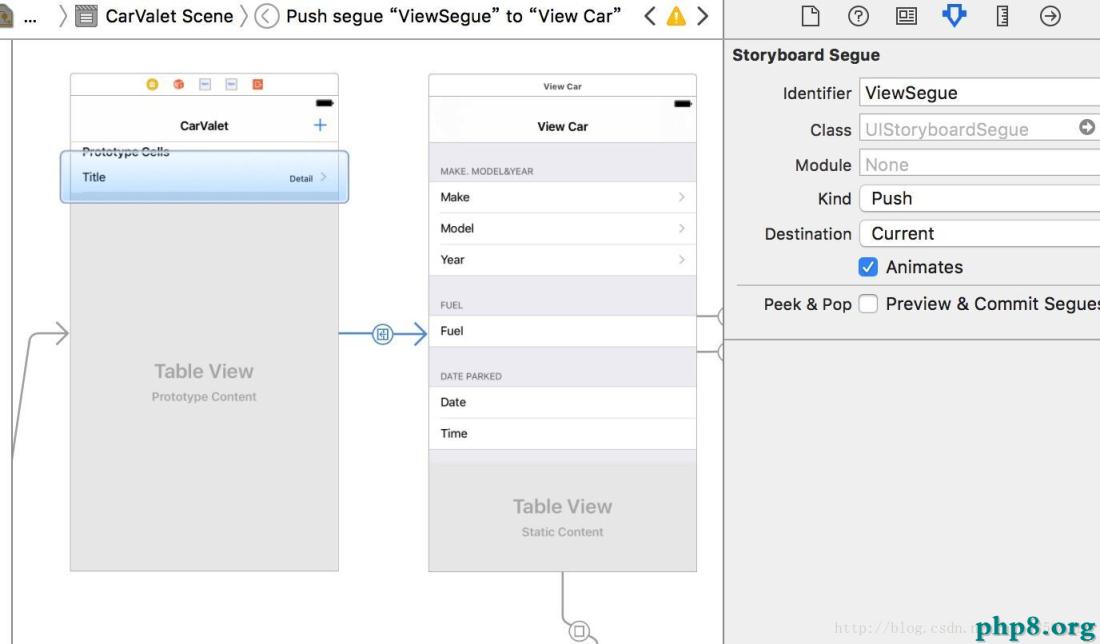Uncheck the Animates checkbox
The image size is (1100, 644).
pyautogui.click(x=868, y=267)
